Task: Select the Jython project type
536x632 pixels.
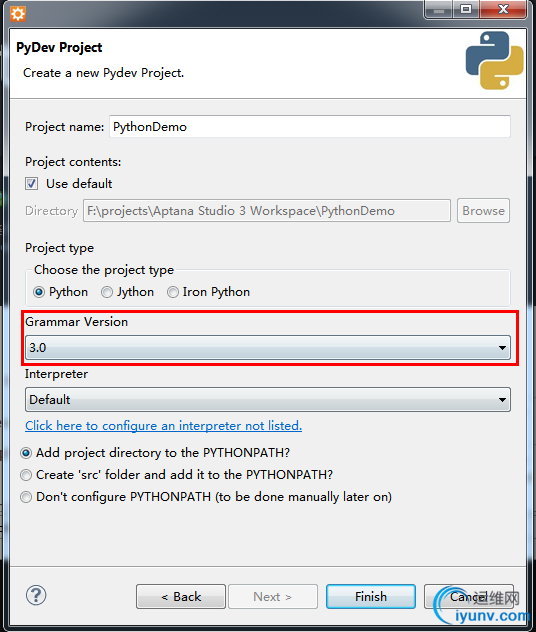Action: pyautogui.click(x=107, y=292)
